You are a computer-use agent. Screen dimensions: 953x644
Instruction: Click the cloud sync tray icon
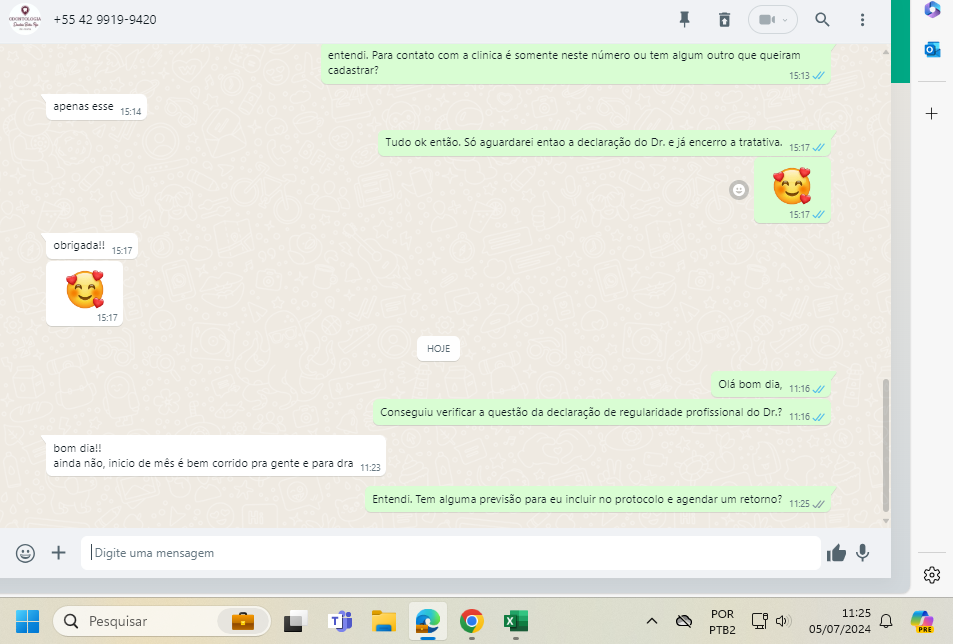(x=684, y=621)
